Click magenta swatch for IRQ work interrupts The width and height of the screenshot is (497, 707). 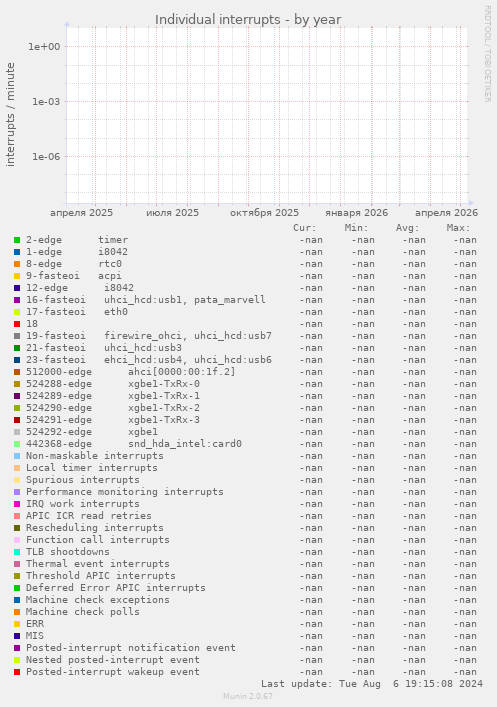pos(17,504)
